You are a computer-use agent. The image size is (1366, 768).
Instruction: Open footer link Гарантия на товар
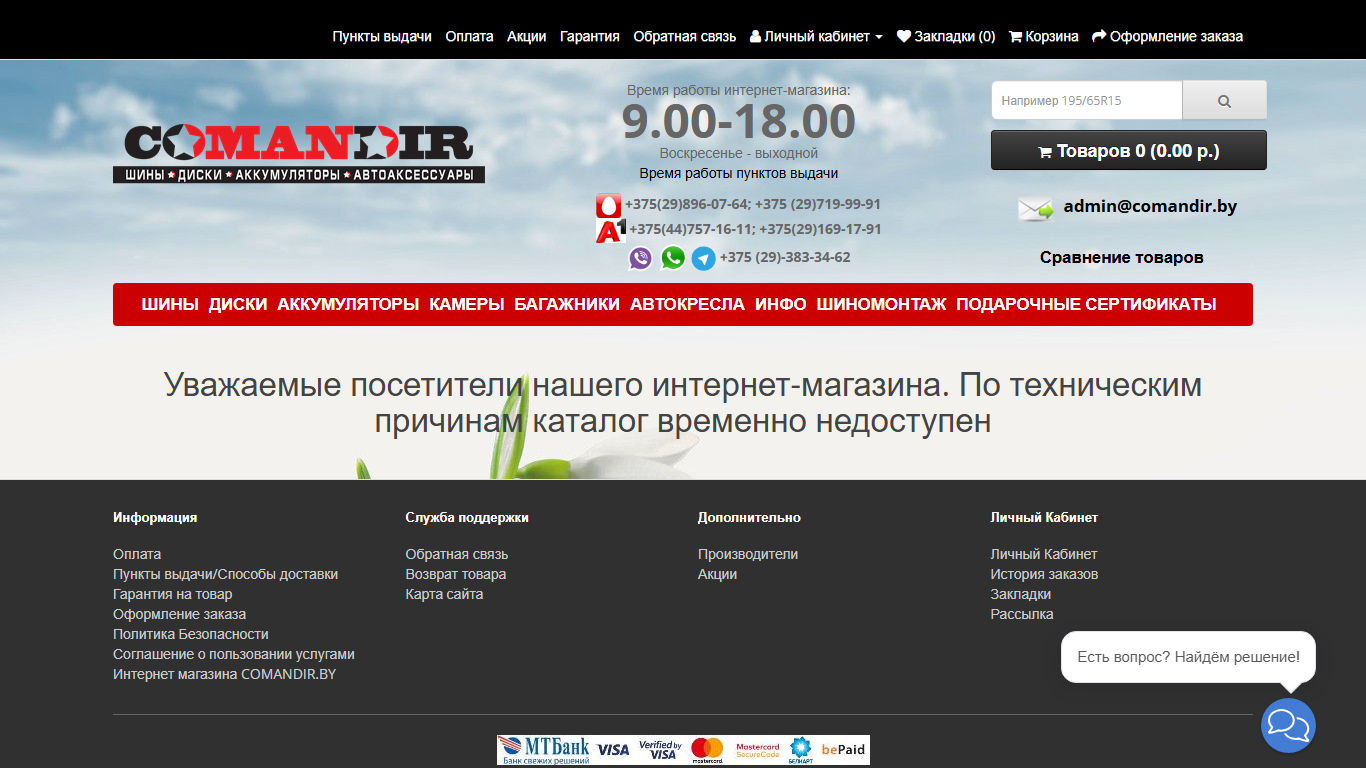pyautogui.click(x=172, y=594)
